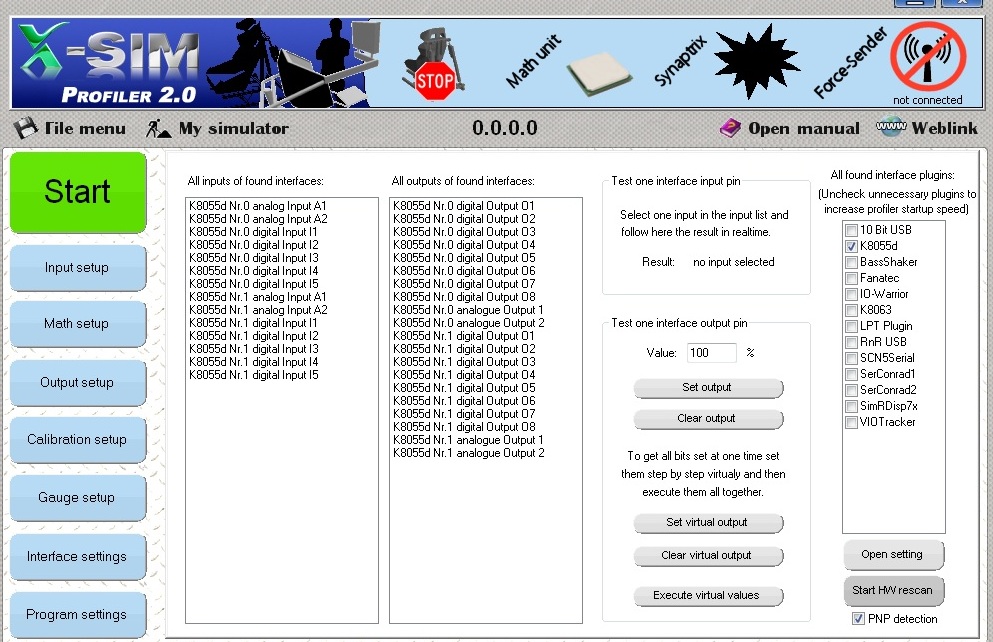
Task: Click Open manual book link
Action: coord(789,129)
